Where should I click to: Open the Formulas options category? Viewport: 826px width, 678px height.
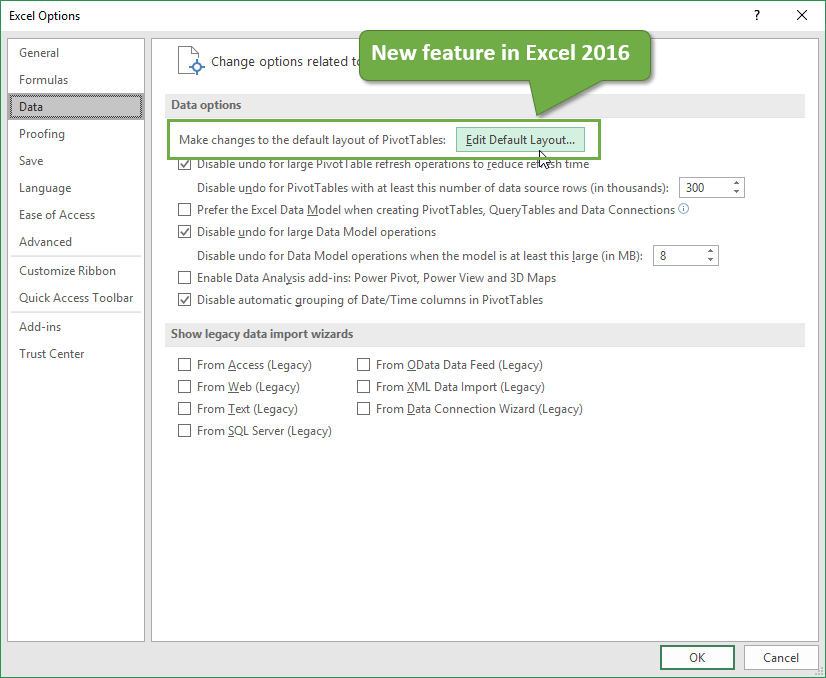pyautogui.click(x=44, y=80)
